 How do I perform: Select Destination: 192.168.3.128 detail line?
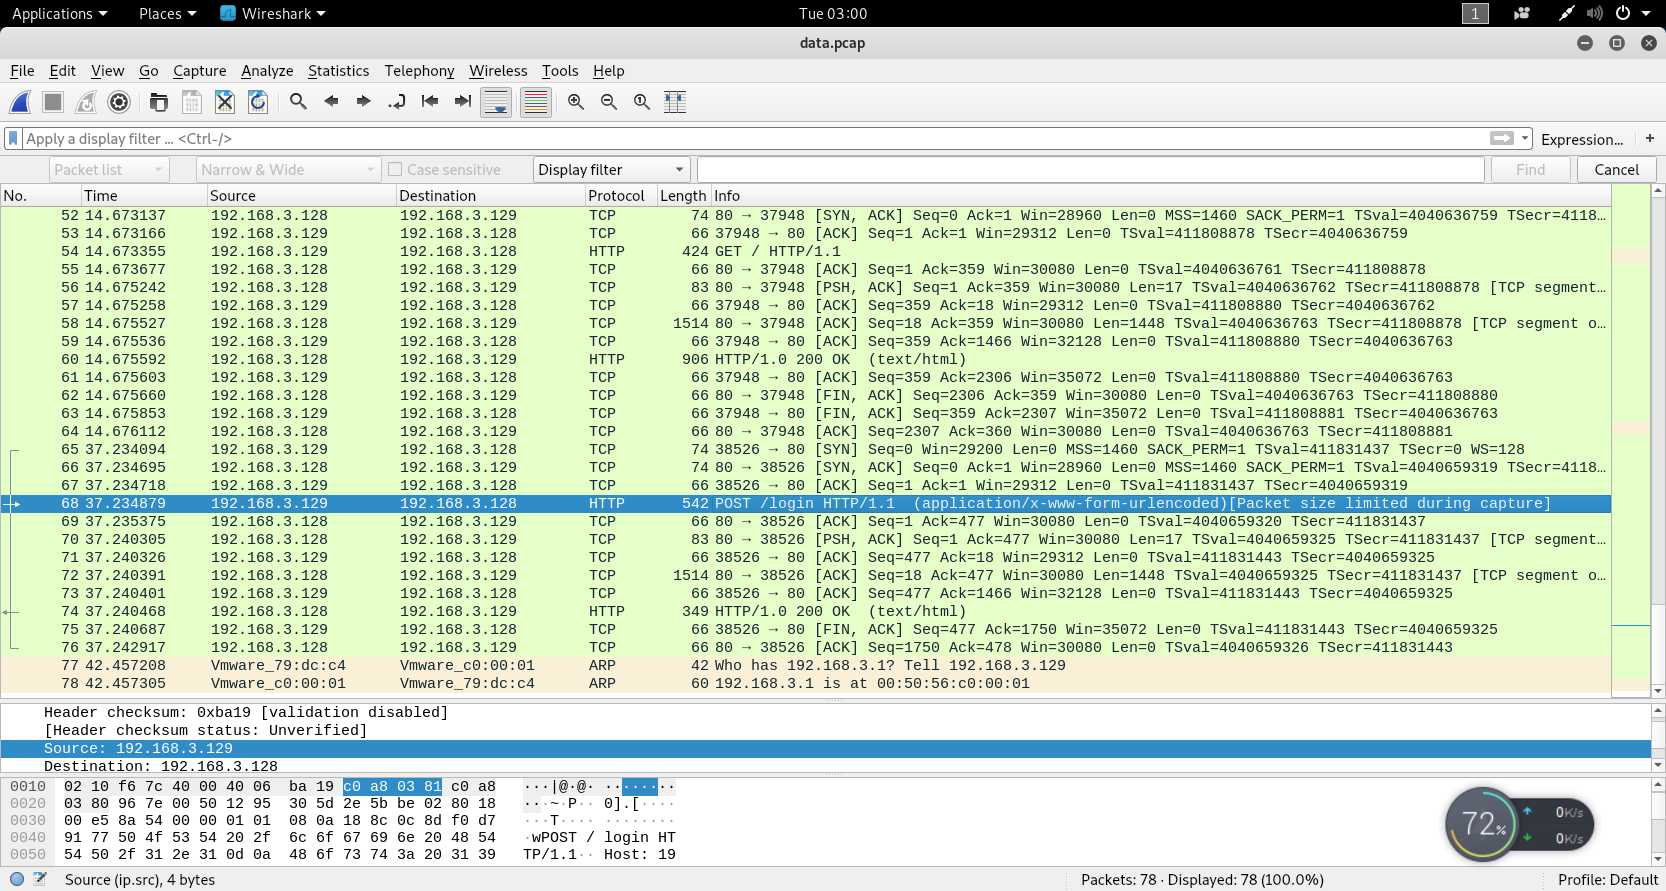[825, 766]
